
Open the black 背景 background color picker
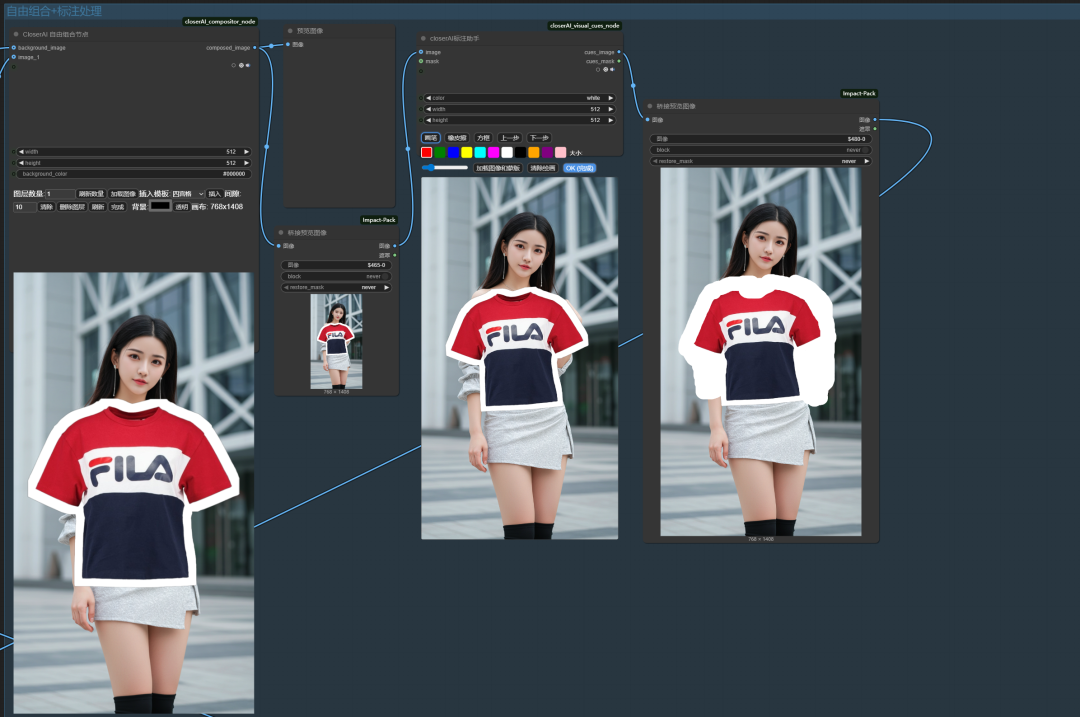coord(160,205)
